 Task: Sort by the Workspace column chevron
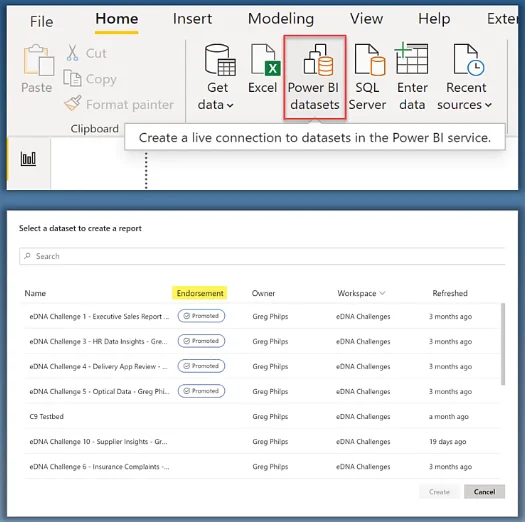[x=382, y=293]
